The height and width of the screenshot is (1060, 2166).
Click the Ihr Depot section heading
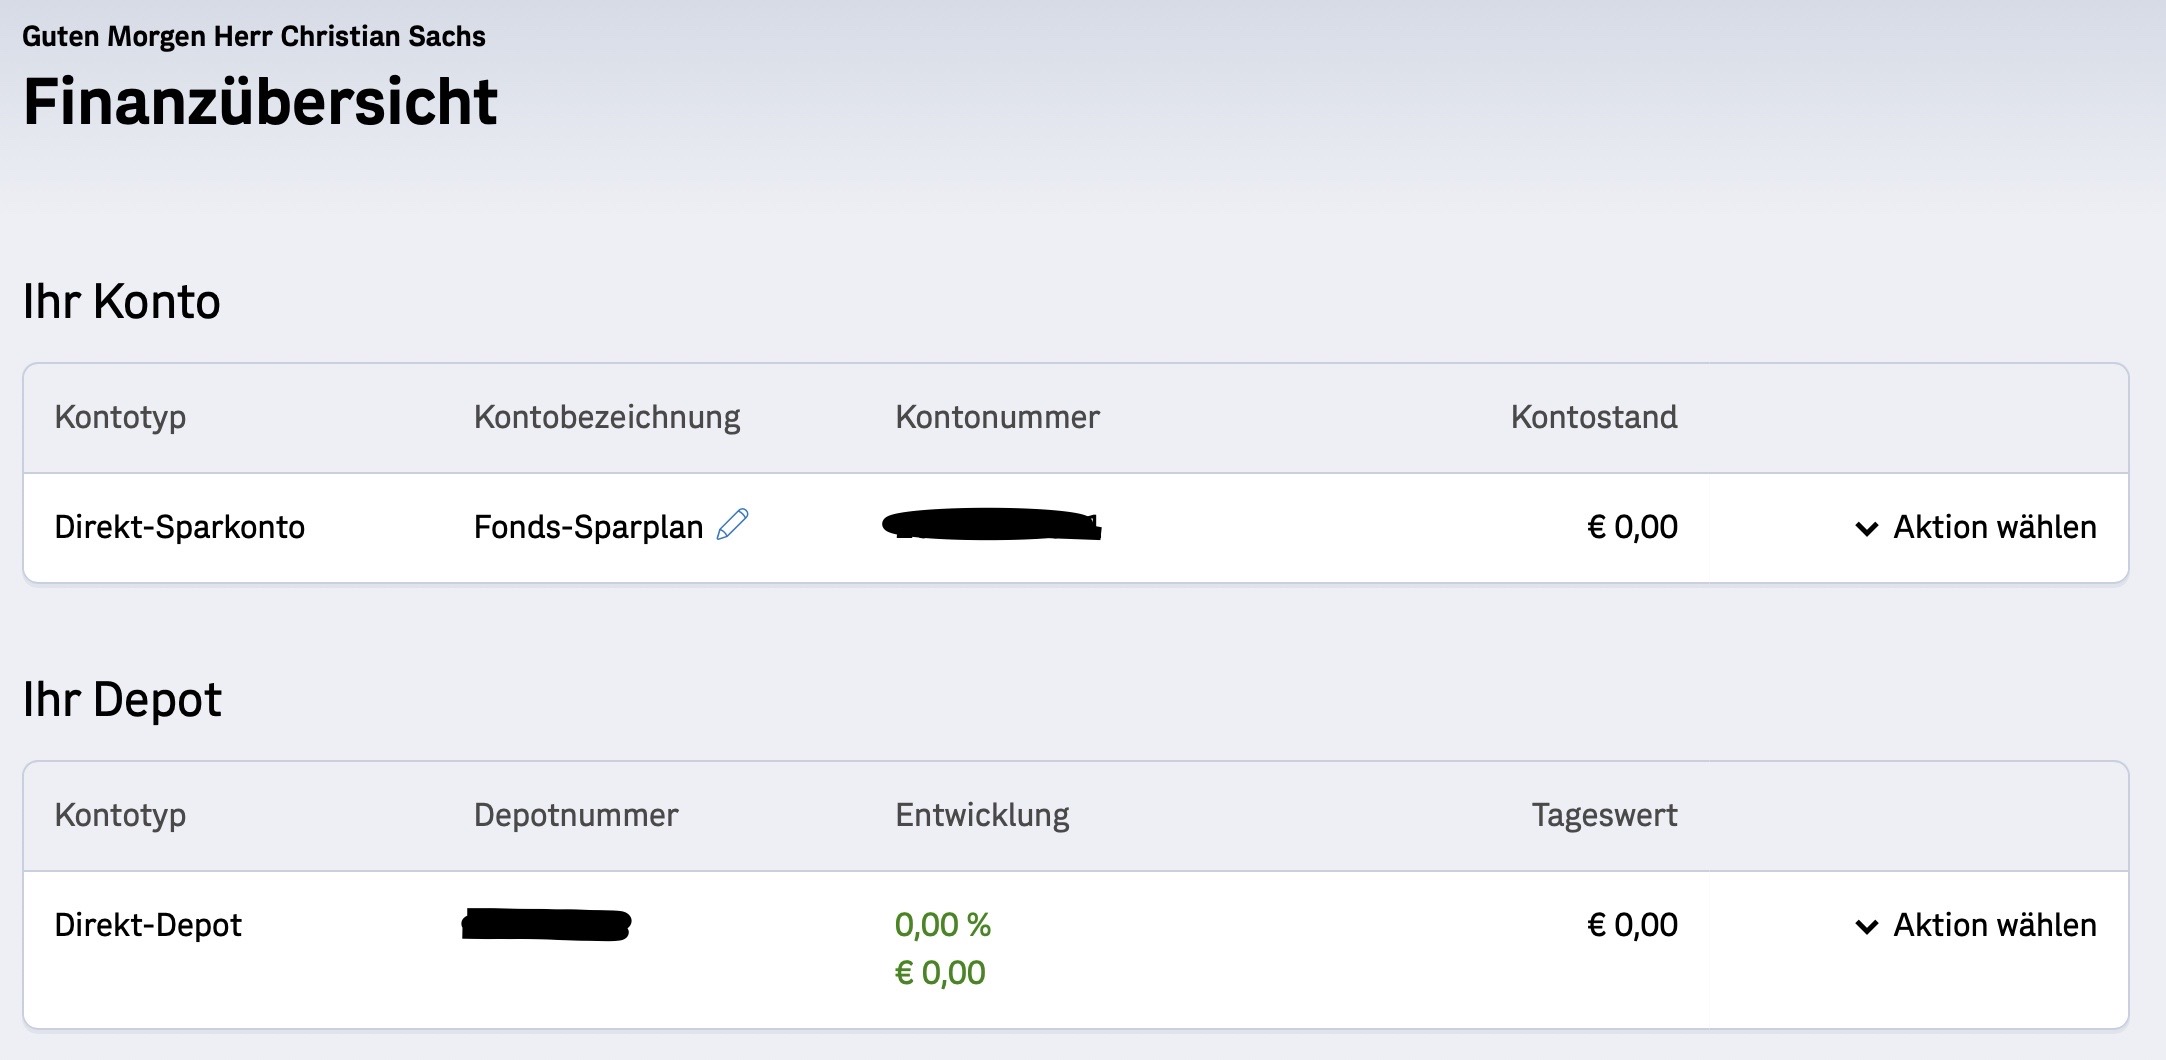122,699
